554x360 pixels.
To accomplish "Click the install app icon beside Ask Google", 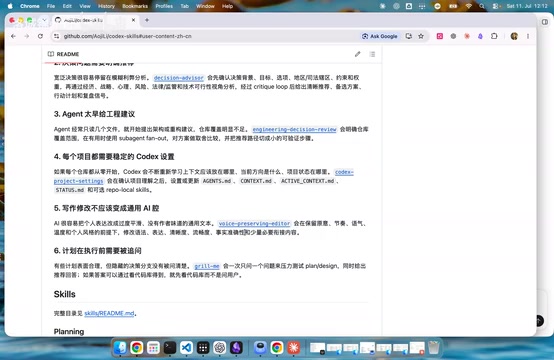I will [x=409, y=36].
